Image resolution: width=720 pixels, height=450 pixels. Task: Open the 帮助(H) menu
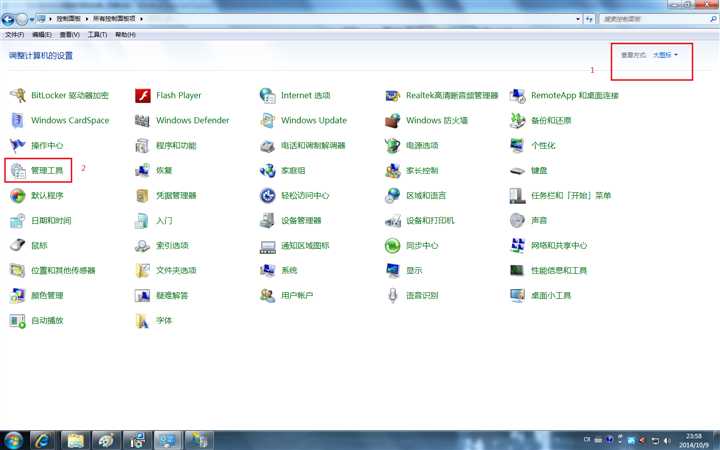(x=125, y=35)
